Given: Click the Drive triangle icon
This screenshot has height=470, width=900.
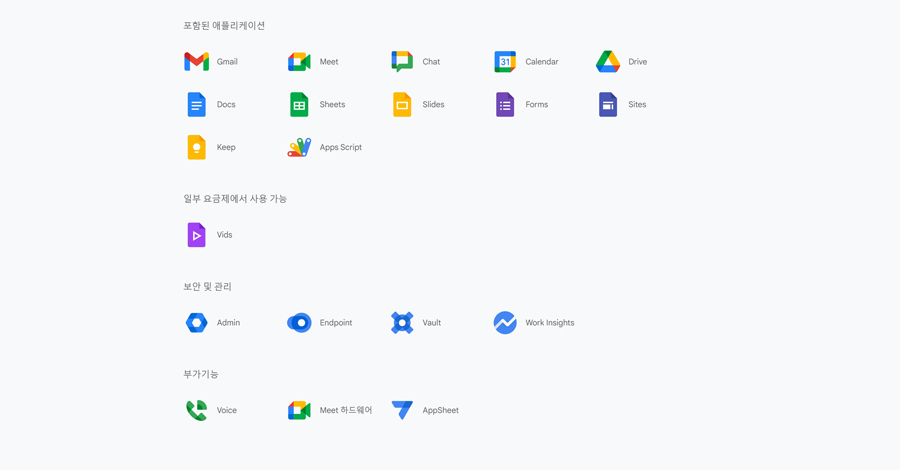Looking at the screenshot, I should (608, 61).
